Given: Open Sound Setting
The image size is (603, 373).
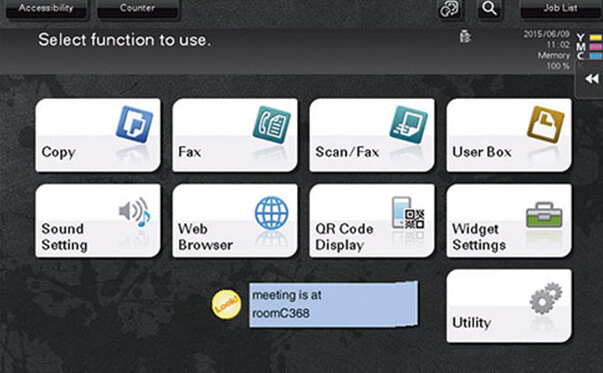Looking at the screenshot, I should pos(98,220).
